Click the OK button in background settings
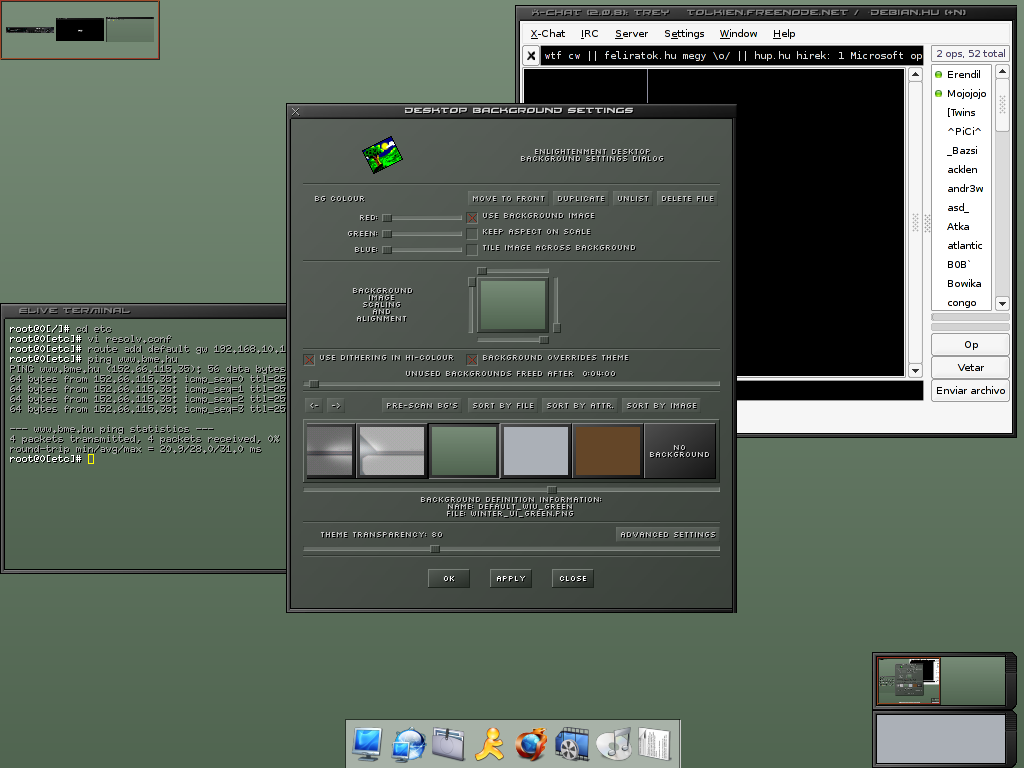The image size is (1024, 768). pos(449,579)
